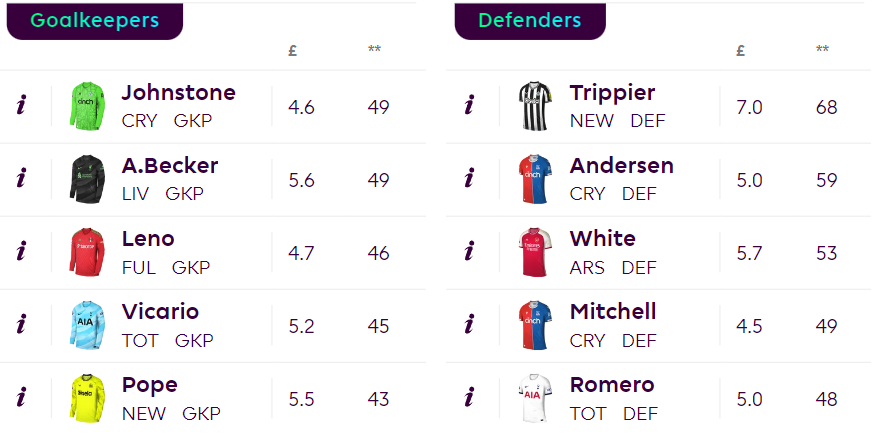Viewport: 876px width, 436px height.
Task: Open info icon for Johnstone
Action: 21,105
